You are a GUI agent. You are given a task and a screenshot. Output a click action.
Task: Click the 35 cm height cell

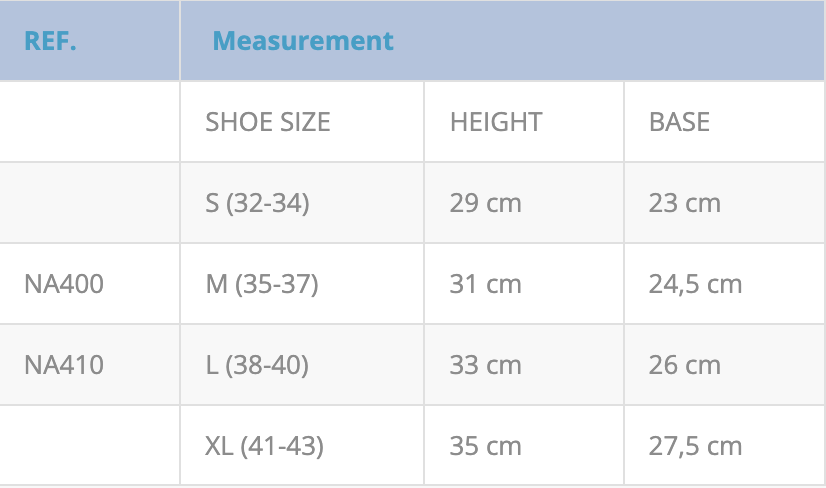click(x=485, y=446)
